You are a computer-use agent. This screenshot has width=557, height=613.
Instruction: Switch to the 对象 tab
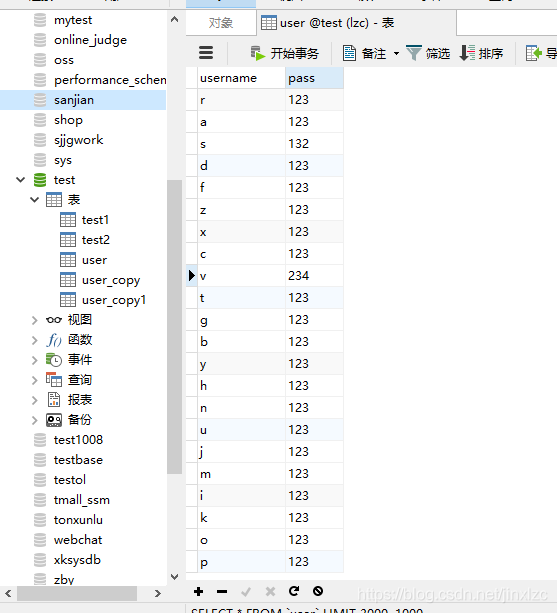pos(221,23)
